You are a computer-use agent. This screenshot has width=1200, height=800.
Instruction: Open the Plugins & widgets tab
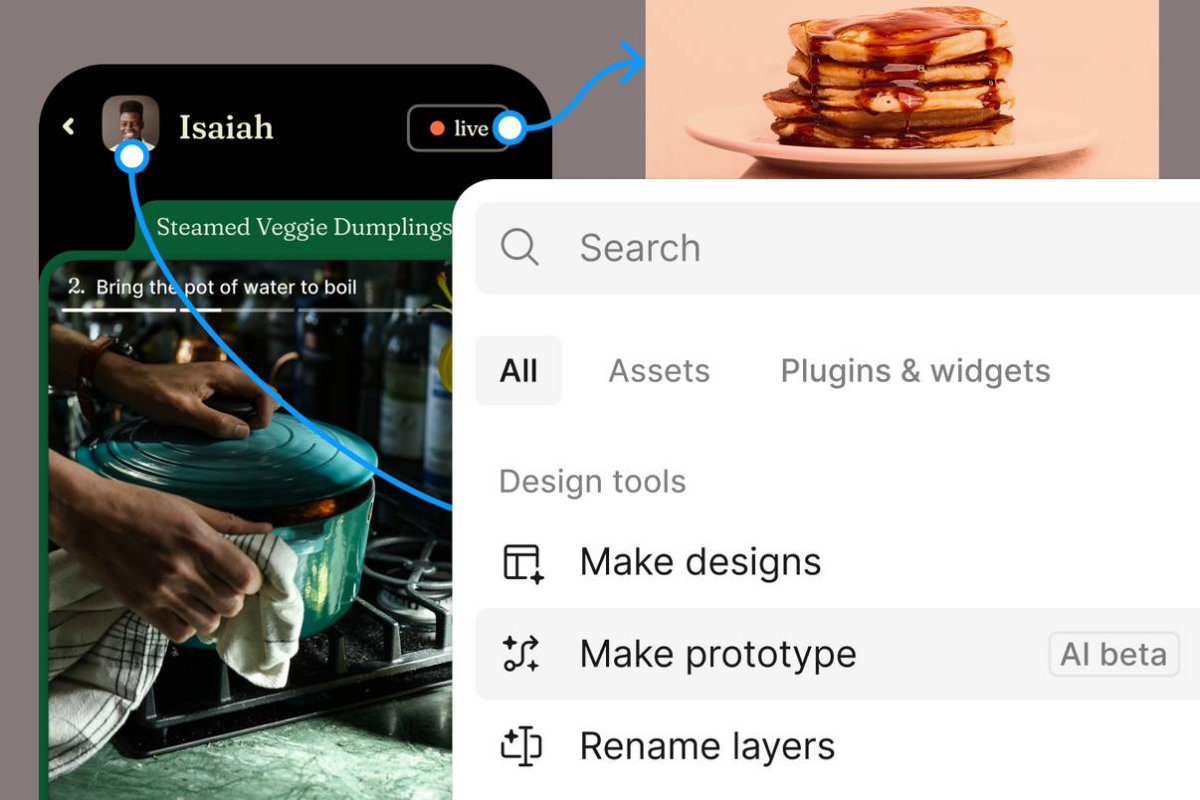pyautogui.click(x=915, y=371)
